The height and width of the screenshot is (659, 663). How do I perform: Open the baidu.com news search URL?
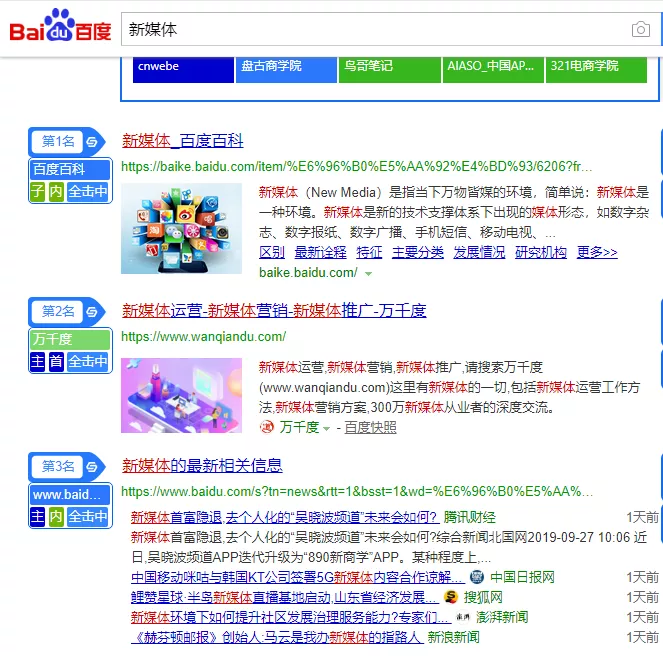pyautogui.click(x=357, y=492)
